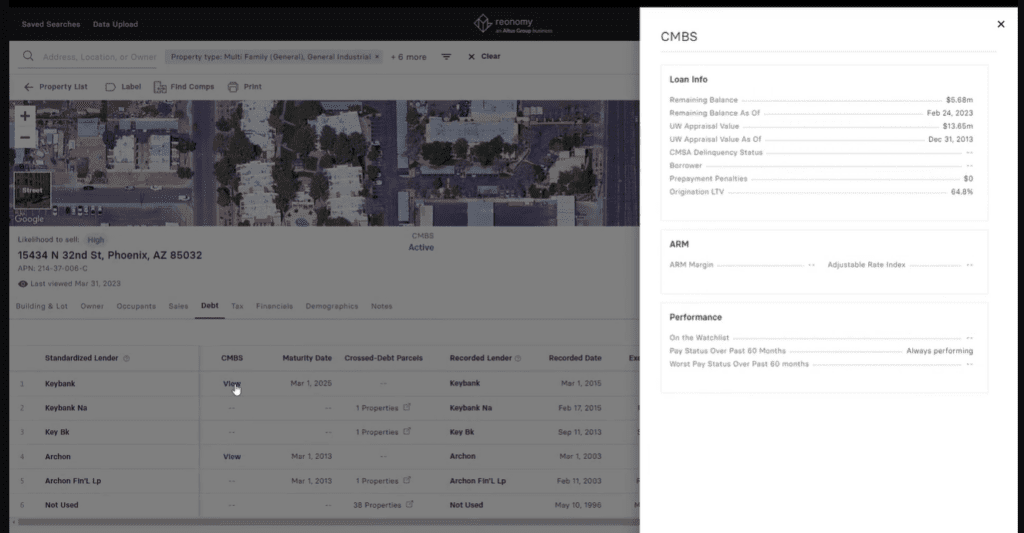Close the CMBS panel

coord(1000,24)
